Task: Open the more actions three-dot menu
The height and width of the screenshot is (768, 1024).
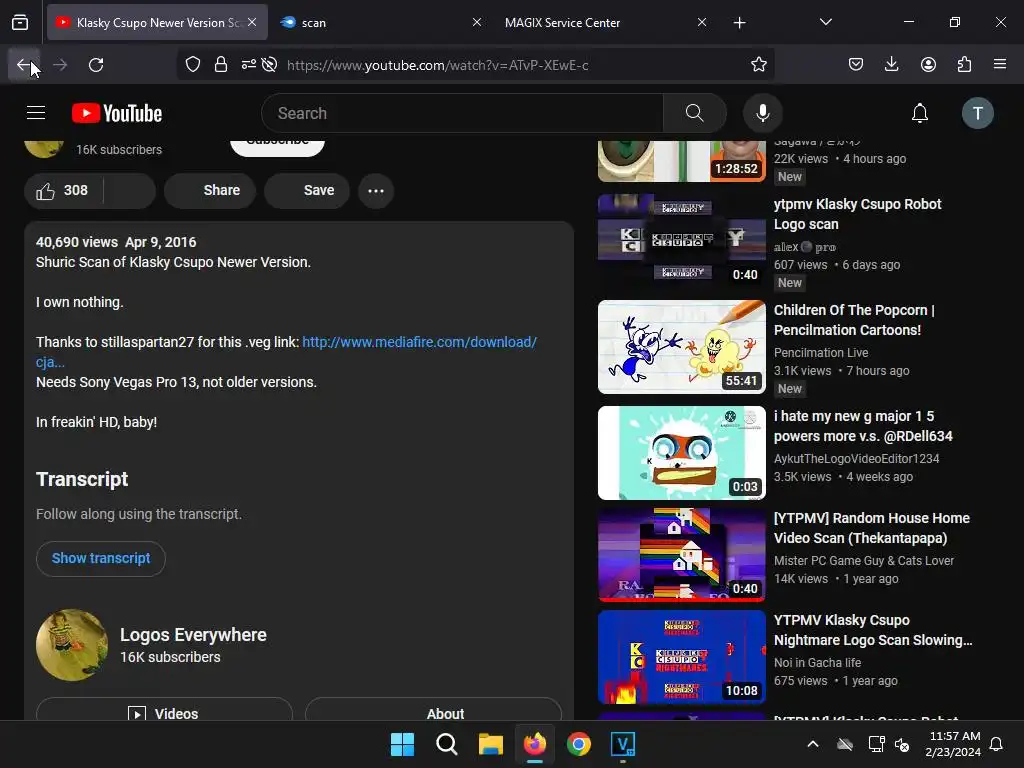Action: point(376,191)
